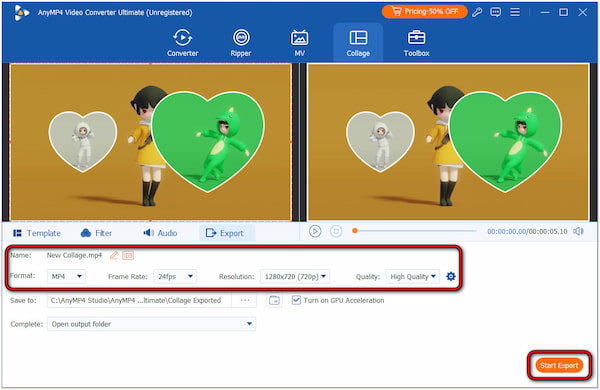
Task: Click the Start Export button
Action: pyautogui.click(x=559, y=366)
